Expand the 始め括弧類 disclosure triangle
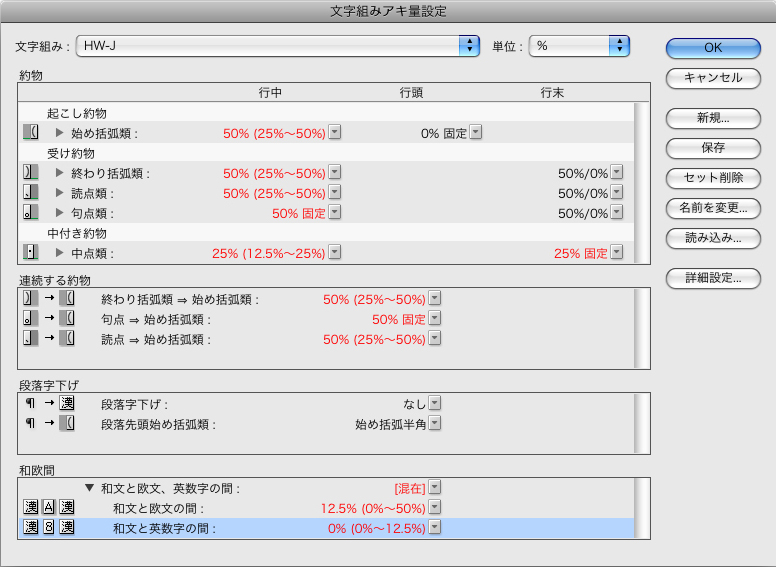The width and height of the screenshot is (776, 567). click(59, 133)
